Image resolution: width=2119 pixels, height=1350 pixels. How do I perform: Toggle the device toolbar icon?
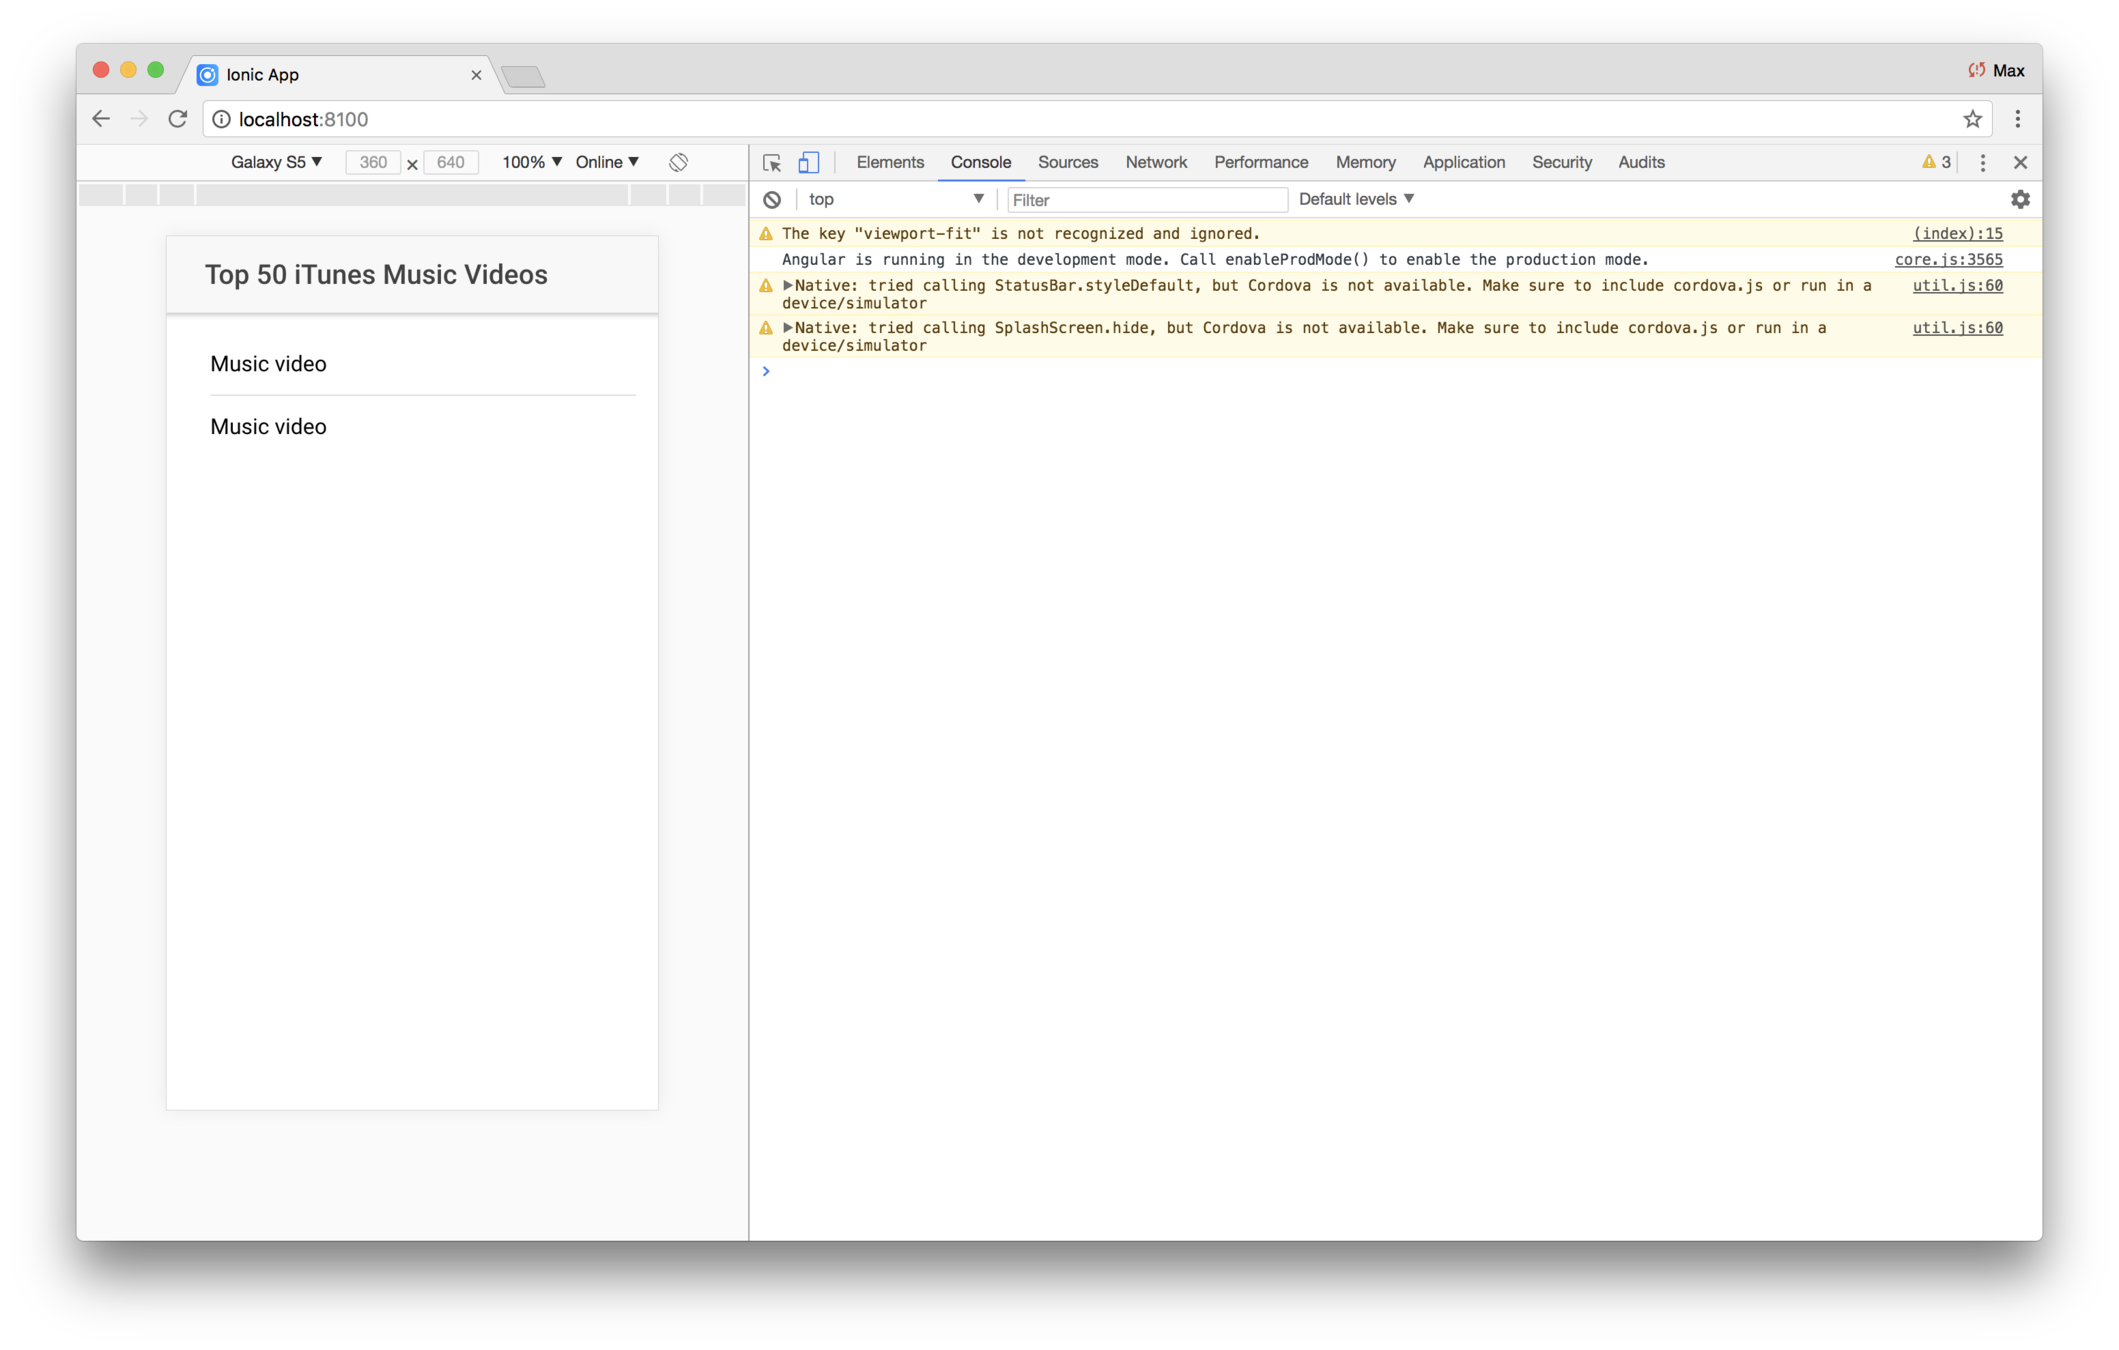click(x=808, y=163)
